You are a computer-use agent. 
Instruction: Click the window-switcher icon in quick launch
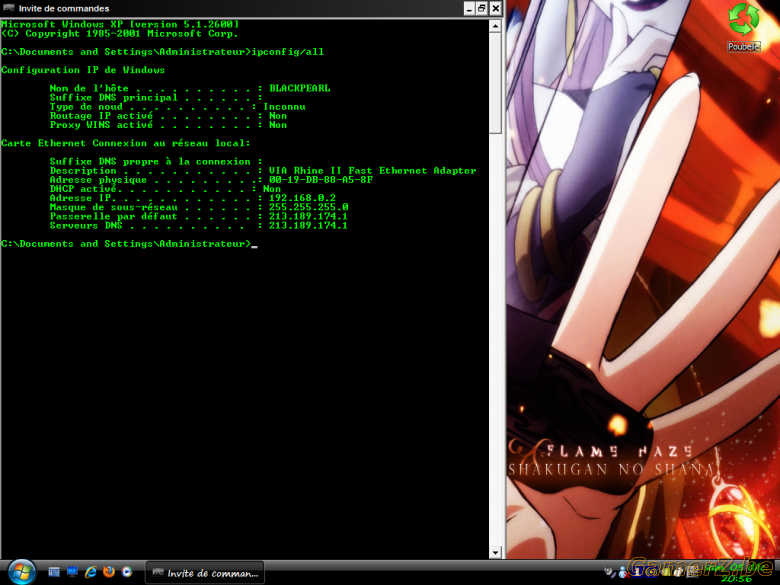(54, 572)
